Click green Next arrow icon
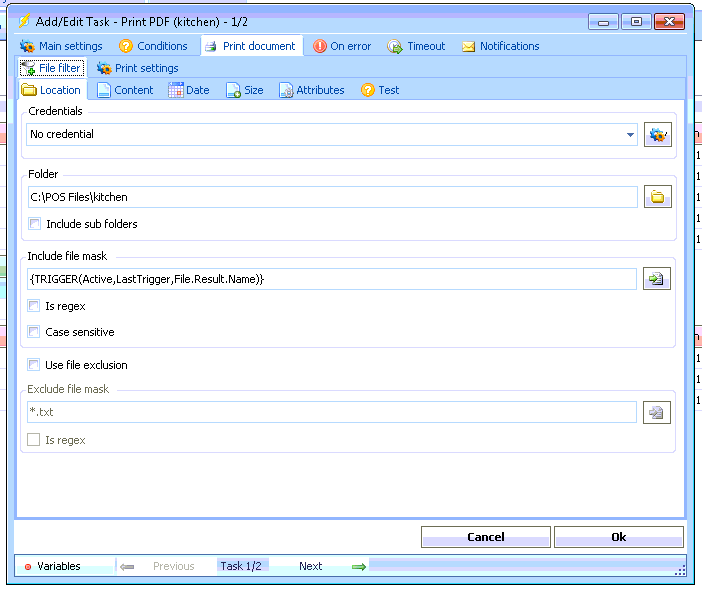The width and height of the screenshot is (702, 592). pos(358,567)
